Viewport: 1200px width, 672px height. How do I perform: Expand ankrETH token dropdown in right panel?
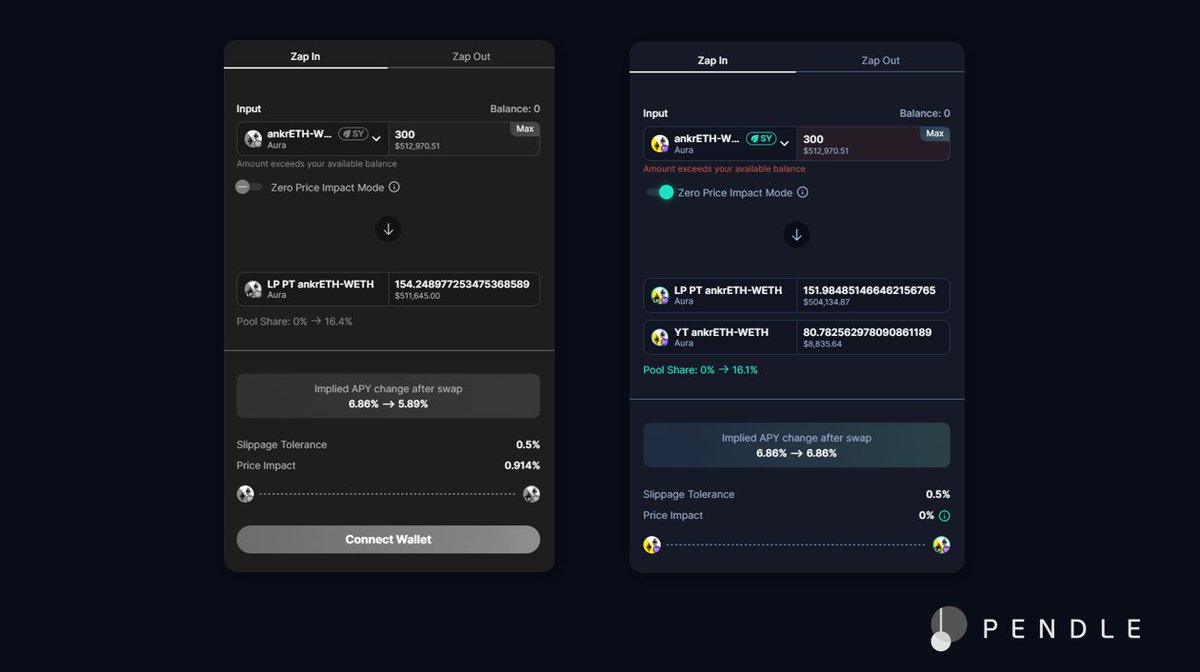(784, 144)
